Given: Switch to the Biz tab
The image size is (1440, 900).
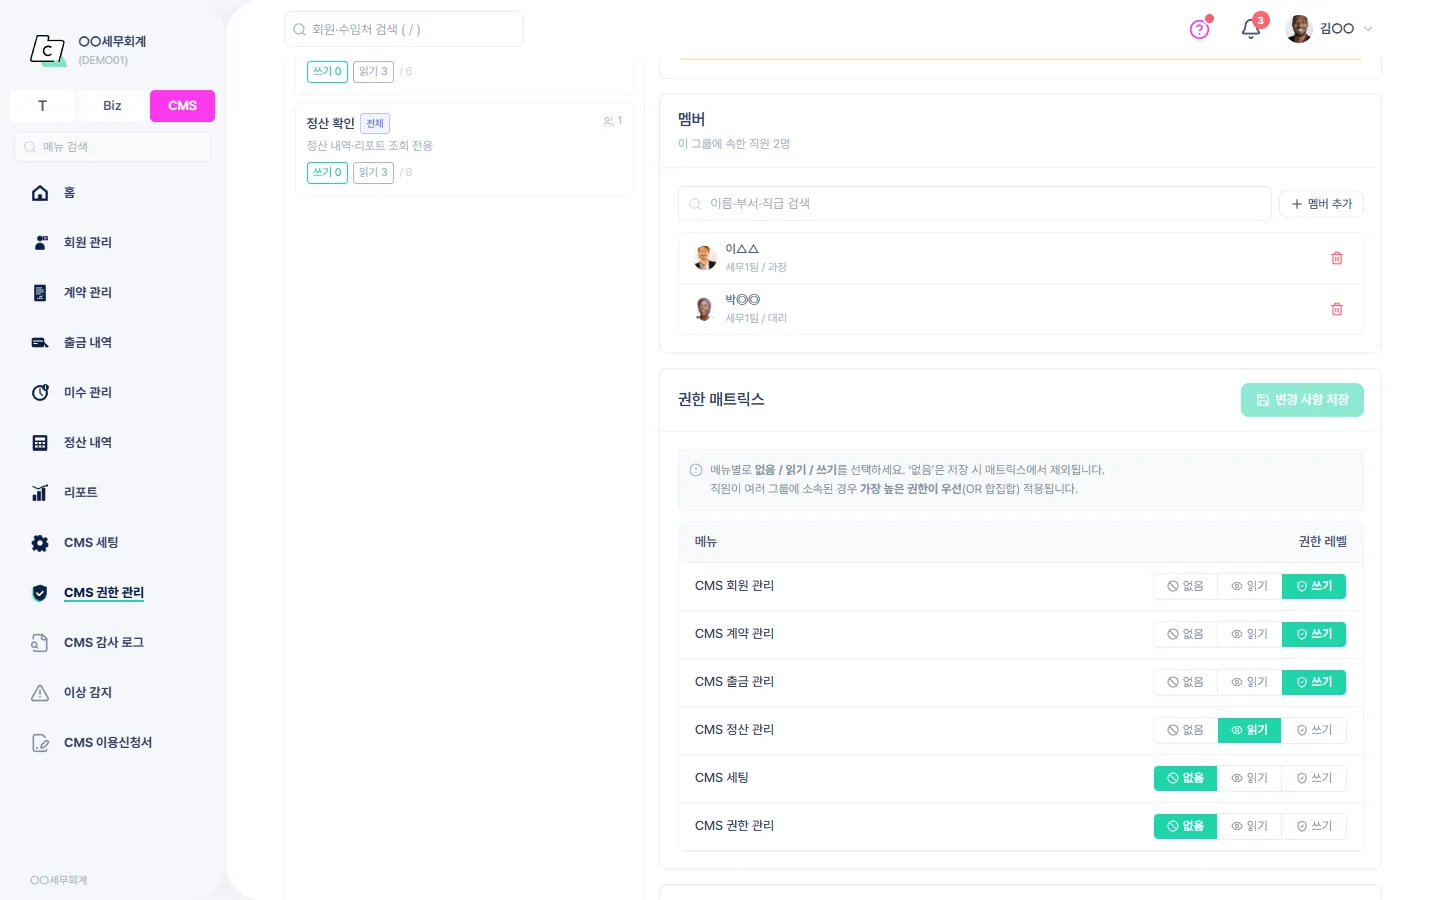Looking at the screenshot, I should 112,106.
